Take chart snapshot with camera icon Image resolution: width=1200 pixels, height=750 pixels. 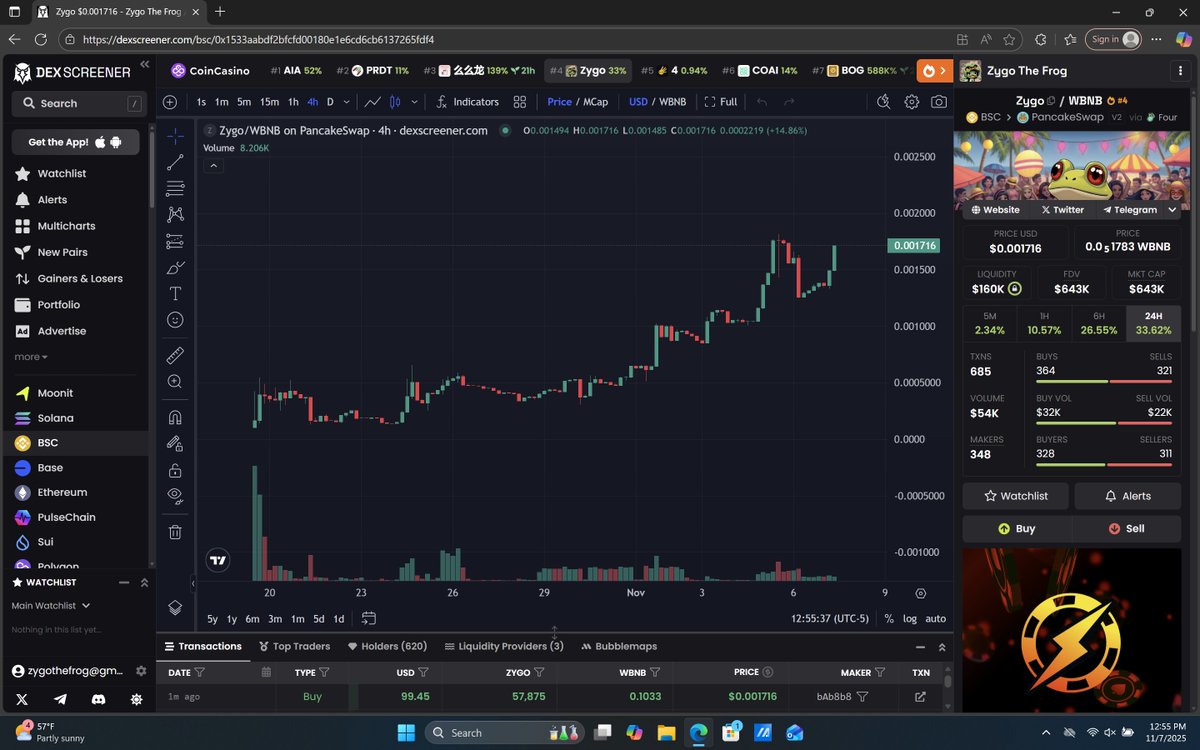click(939, 102)
